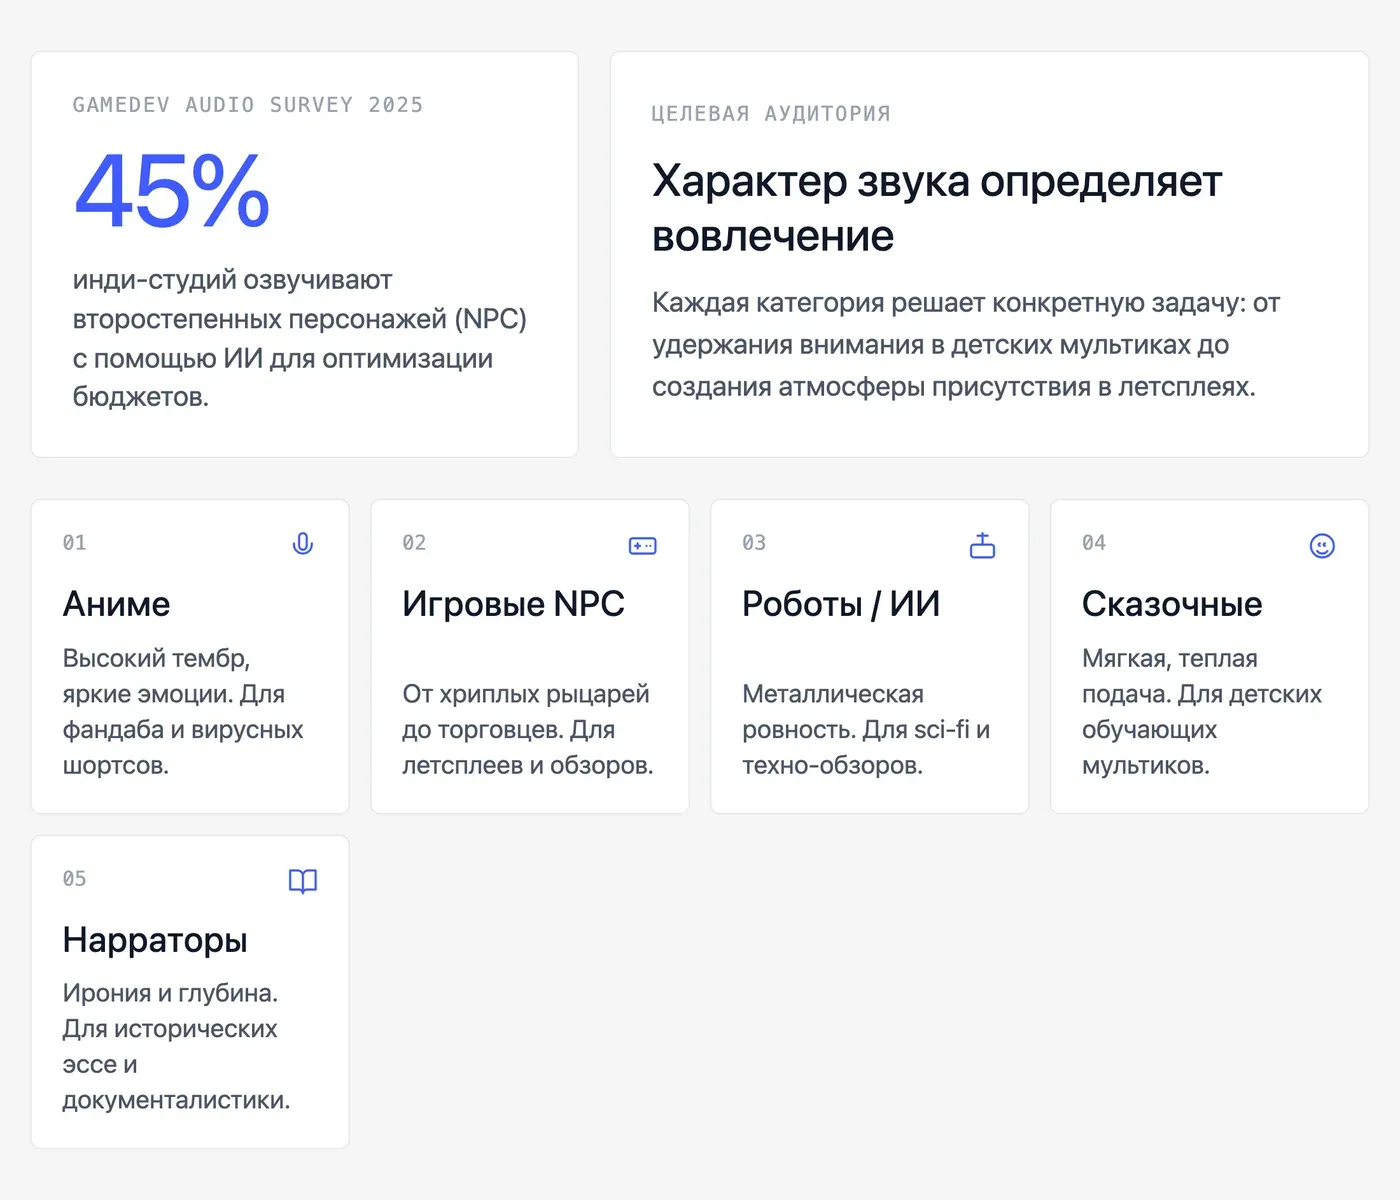This screenshot has width=1400, height=1200.
Task: Select the Аниме card title
Action: click(116, 604)
